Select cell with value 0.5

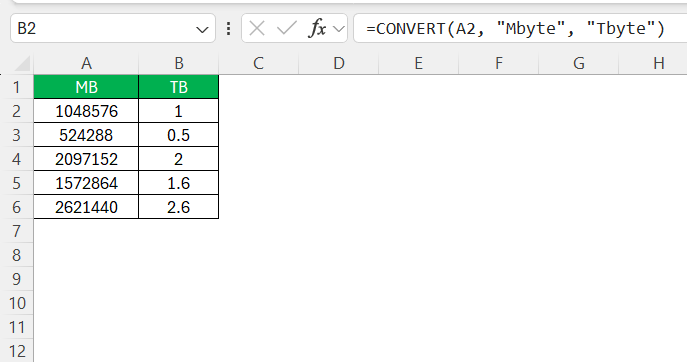pos(179,135)
